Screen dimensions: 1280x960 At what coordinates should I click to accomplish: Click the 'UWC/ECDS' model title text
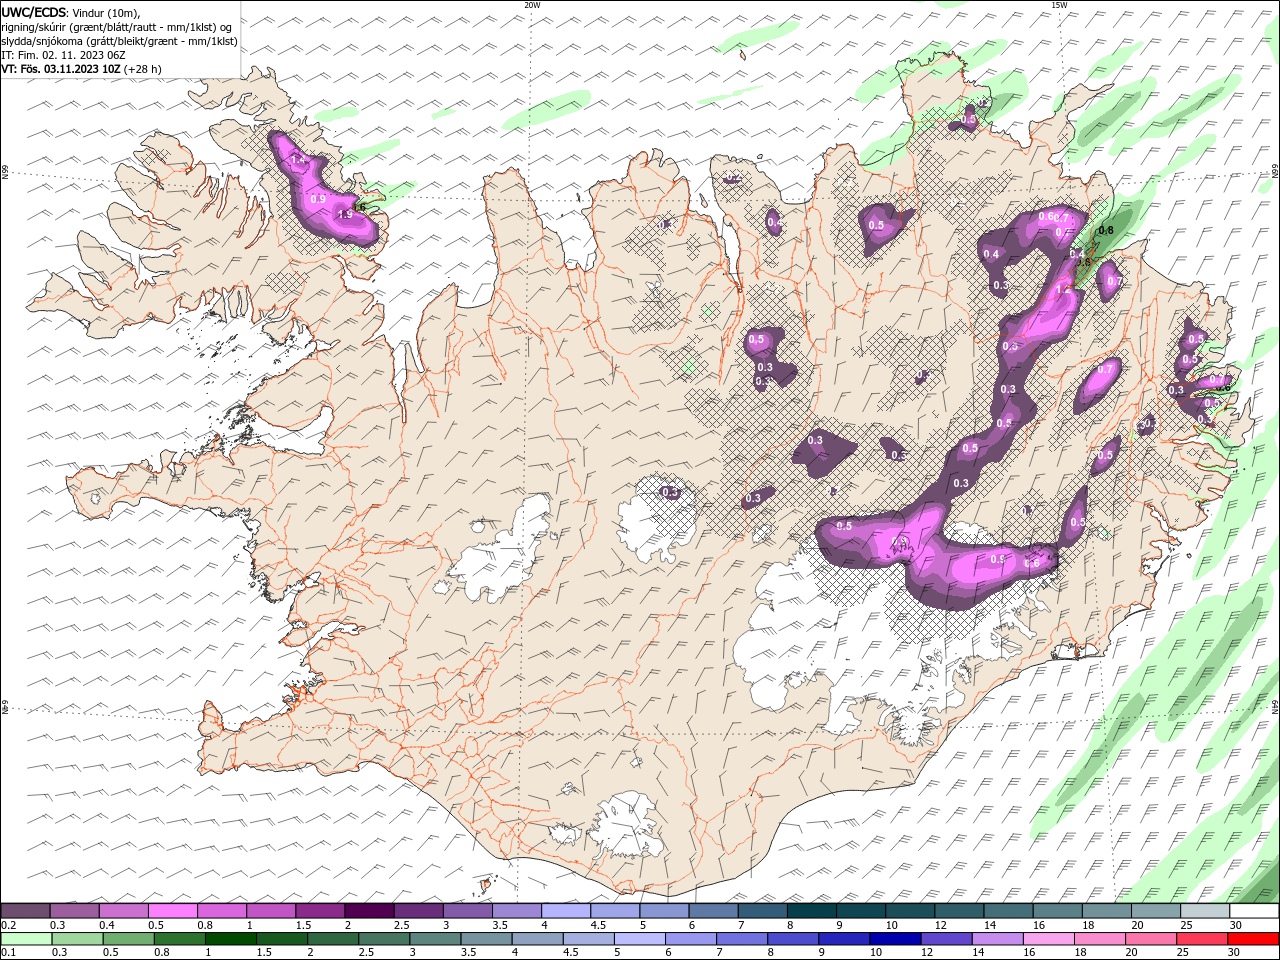pyautogui.click(x=34, y=12)
